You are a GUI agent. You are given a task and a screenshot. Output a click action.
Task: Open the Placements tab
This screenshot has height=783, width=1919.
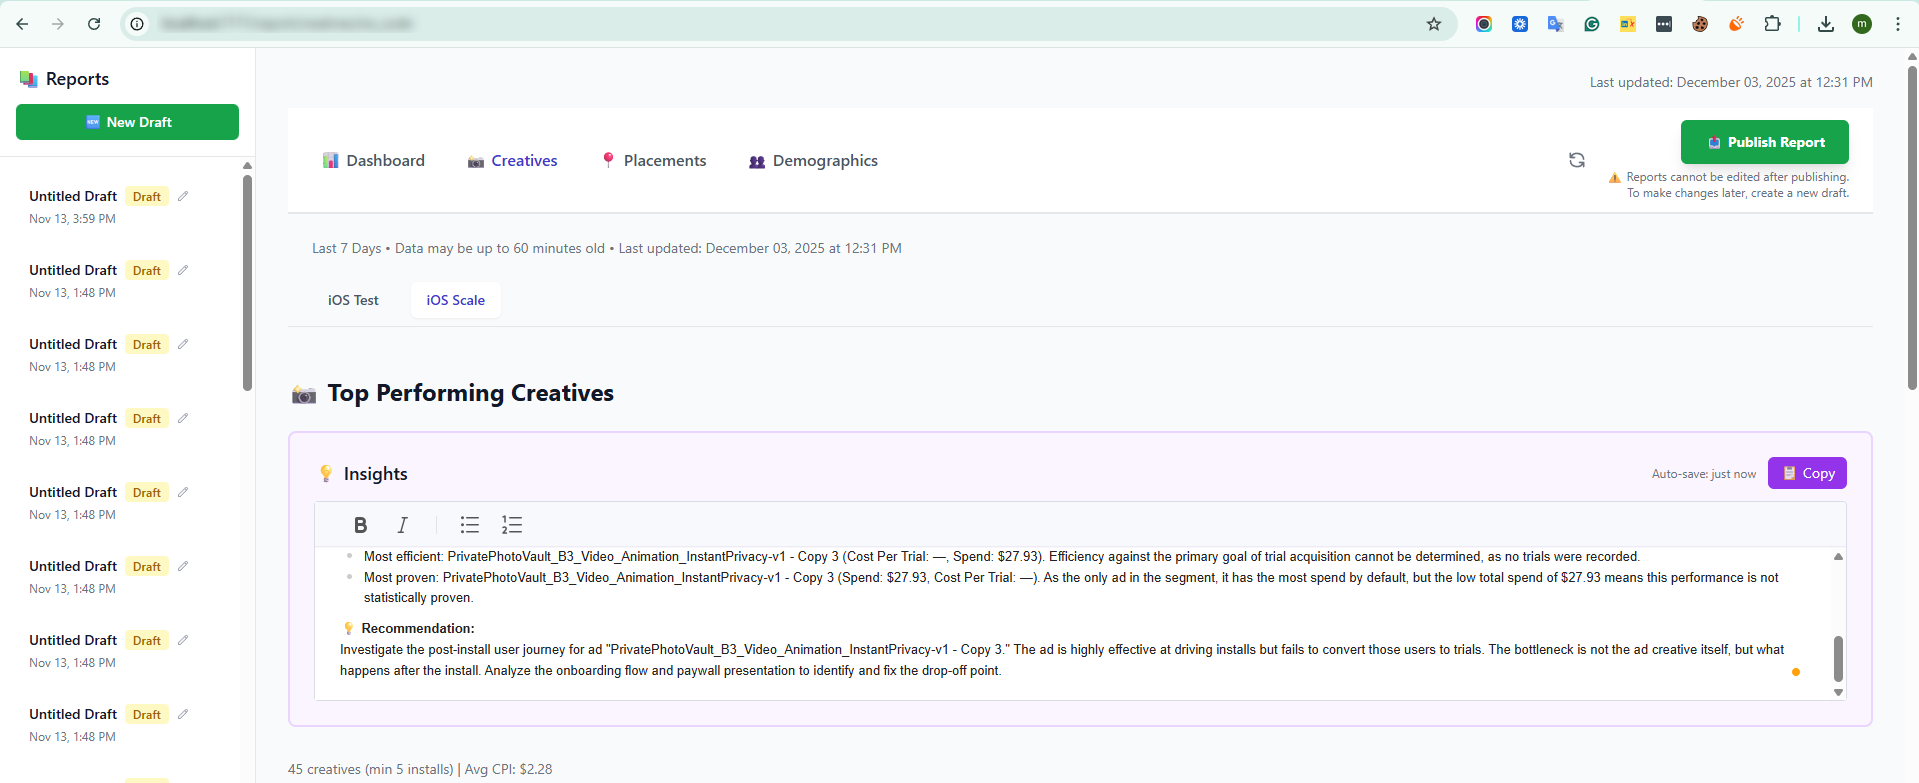(654, 161)
